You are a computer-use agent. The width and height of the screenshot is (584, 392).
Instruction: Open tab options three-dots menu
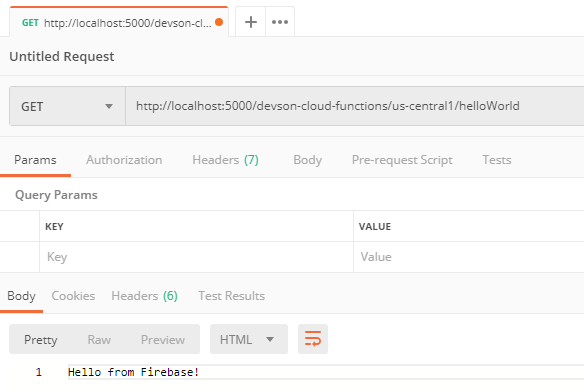[x=280, y=22]
